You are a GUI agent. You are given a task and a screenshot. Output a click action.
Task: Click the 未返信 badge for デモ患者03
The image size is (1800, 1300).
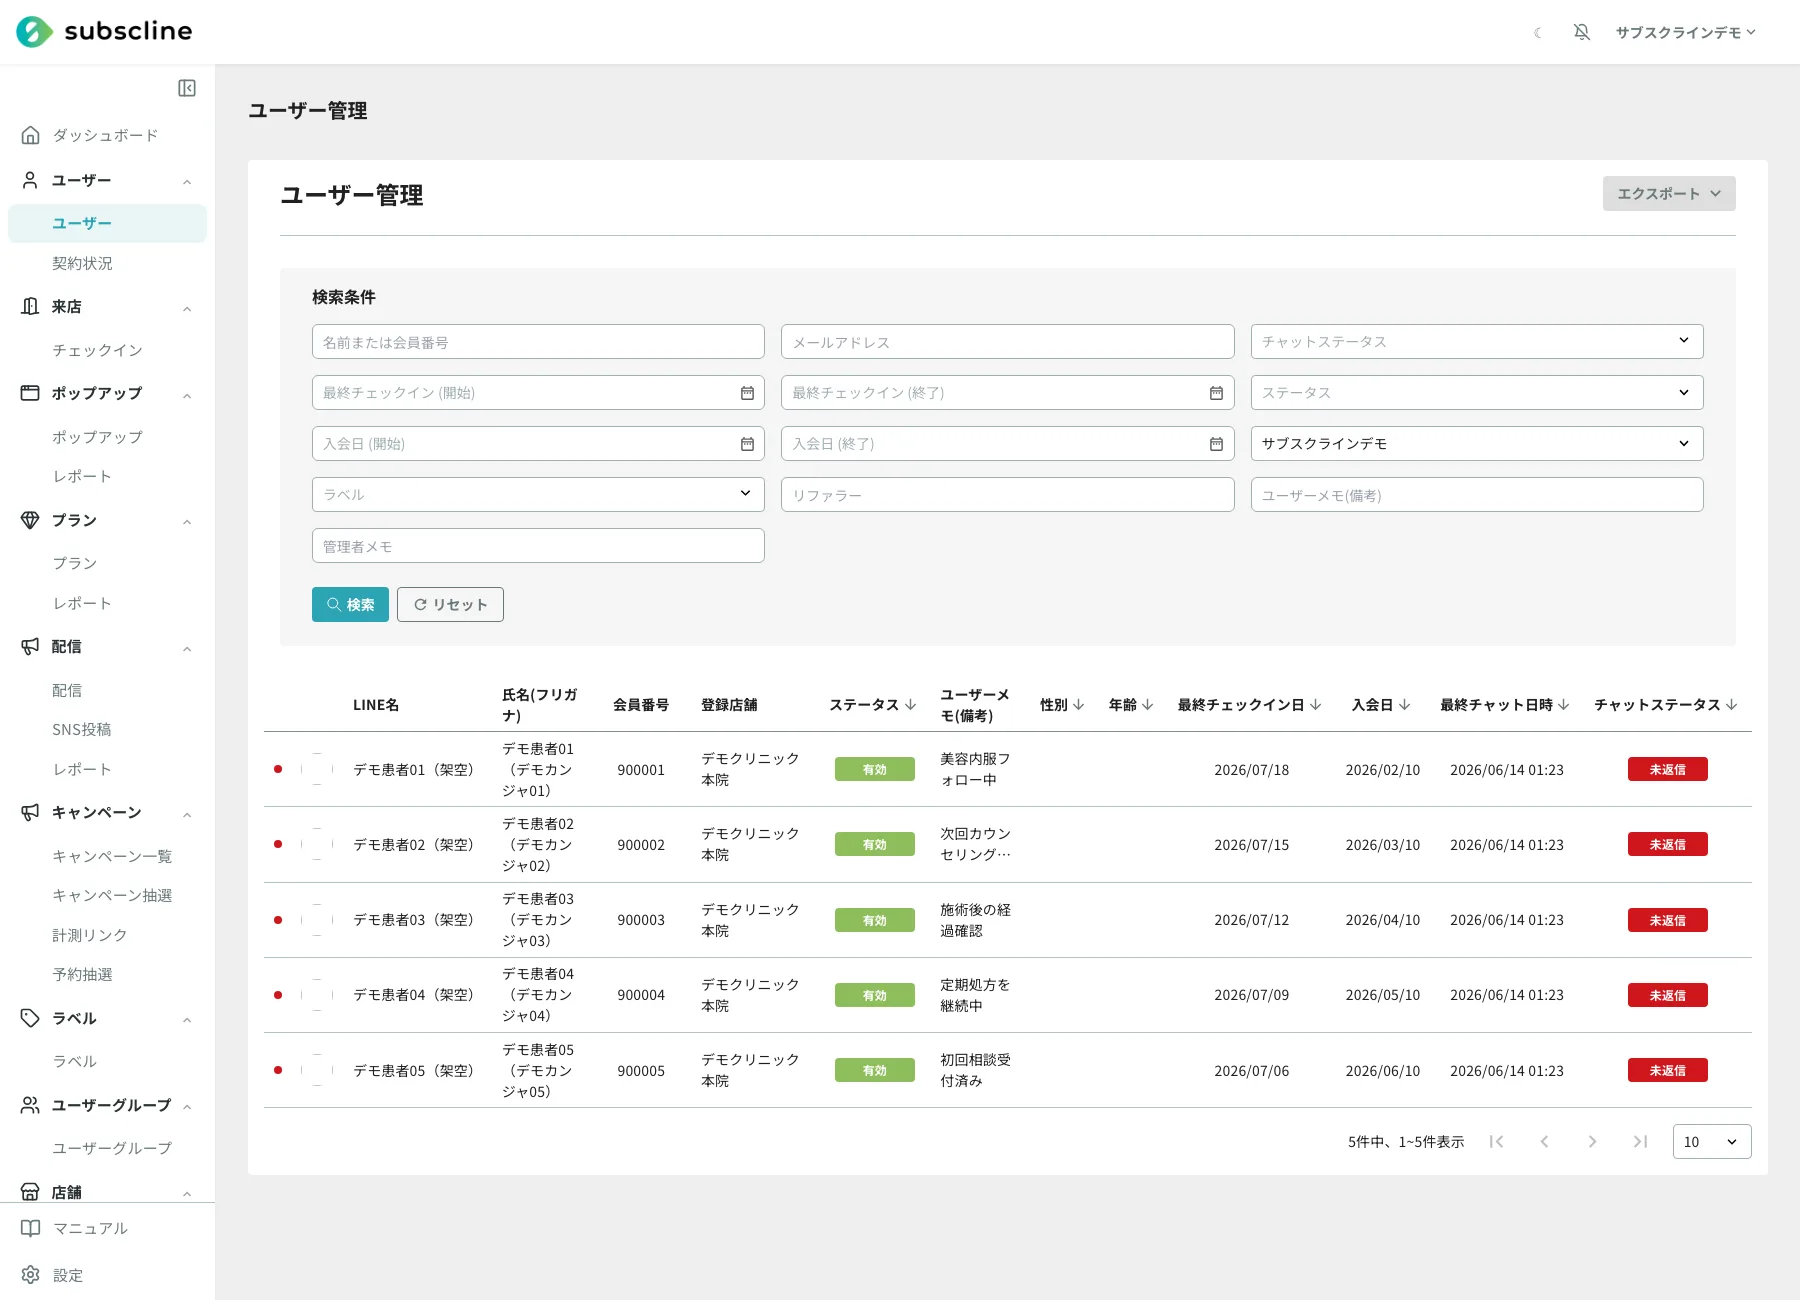1667,920
